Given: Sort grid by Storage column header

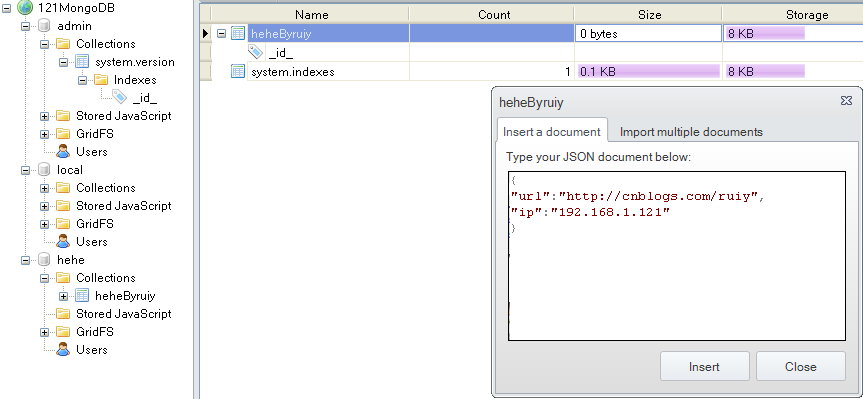Looking at the screenshot, I should (x=807, y=15).
